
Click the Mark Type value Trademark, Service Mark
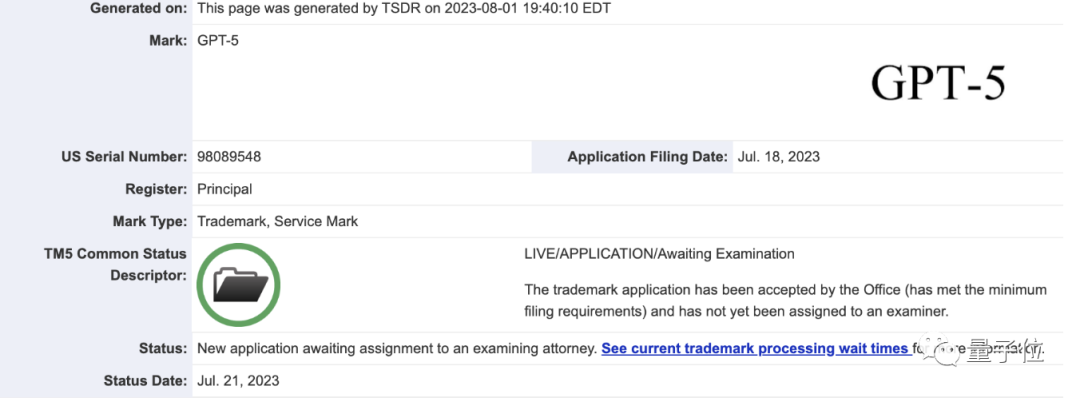[x=278, y=222]
